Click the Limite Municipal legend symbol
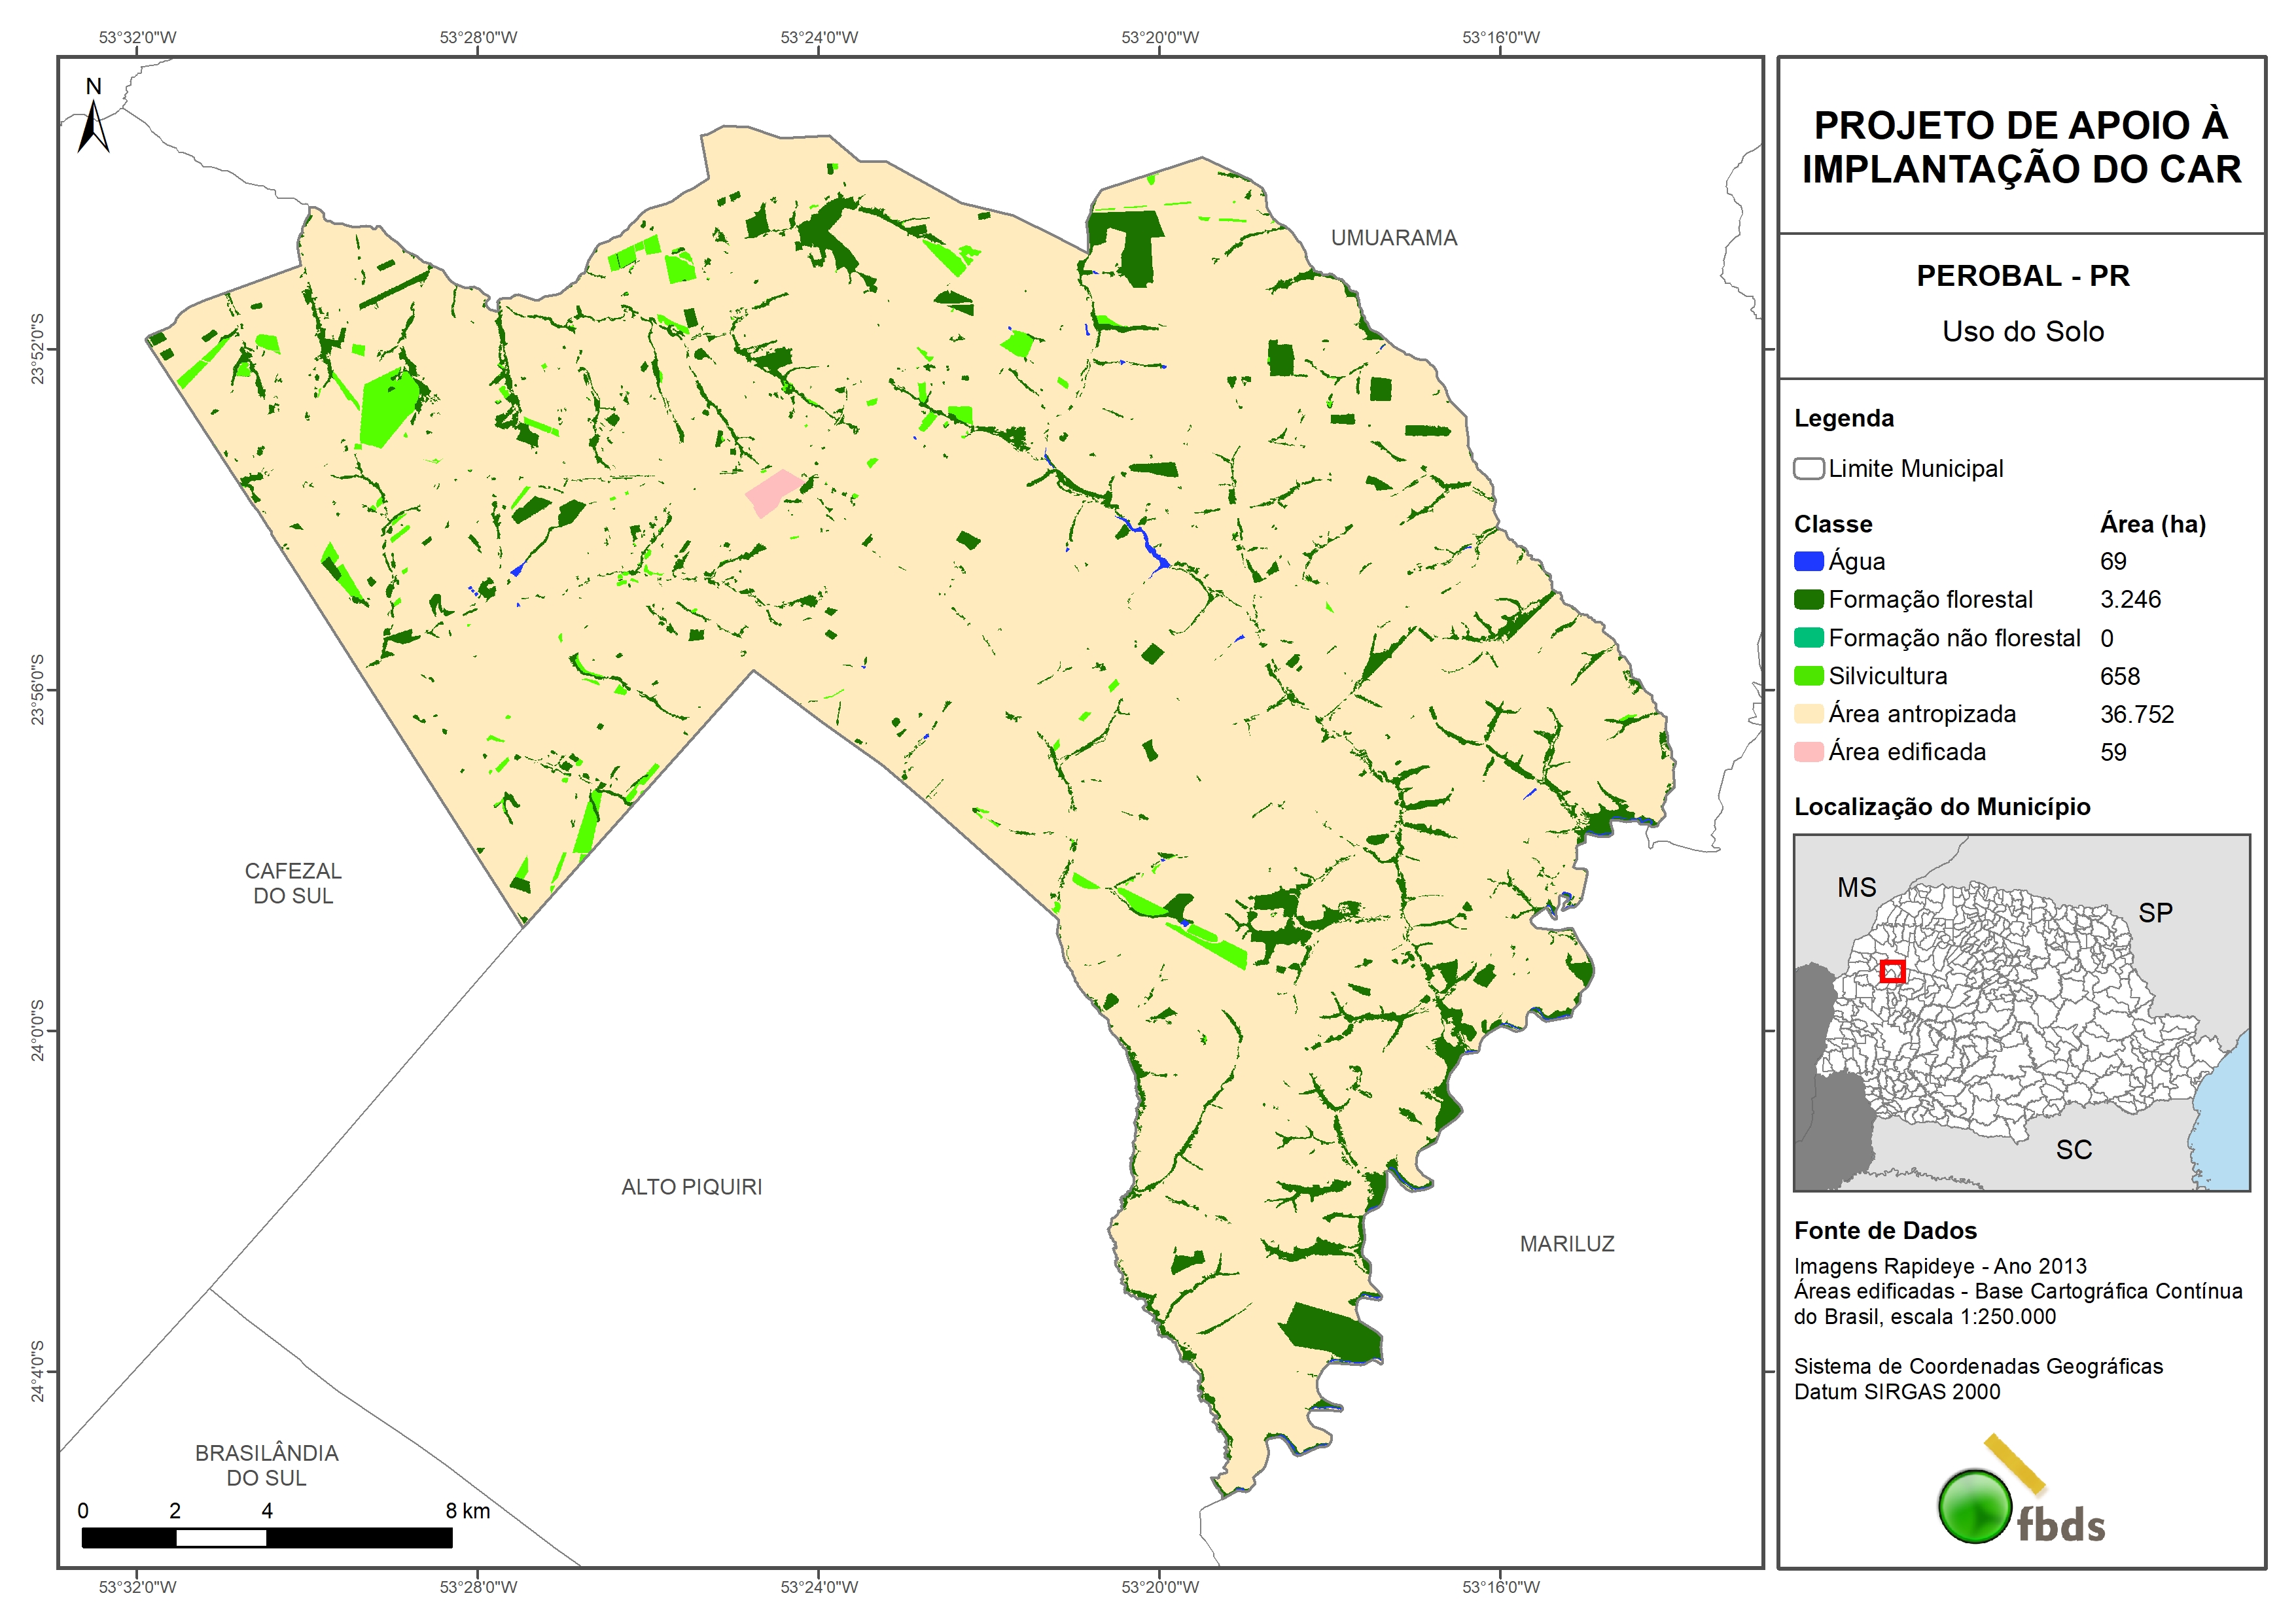 1808,468
